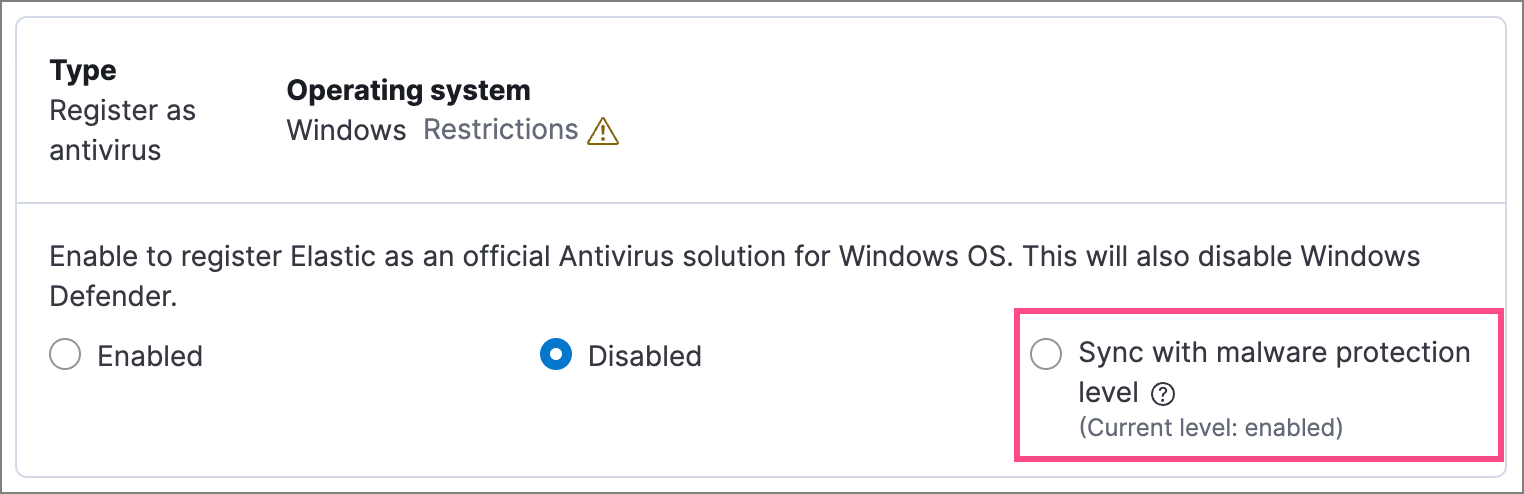
Task: Click the "Windows" operating system value
Action: [x=346, y=130]
